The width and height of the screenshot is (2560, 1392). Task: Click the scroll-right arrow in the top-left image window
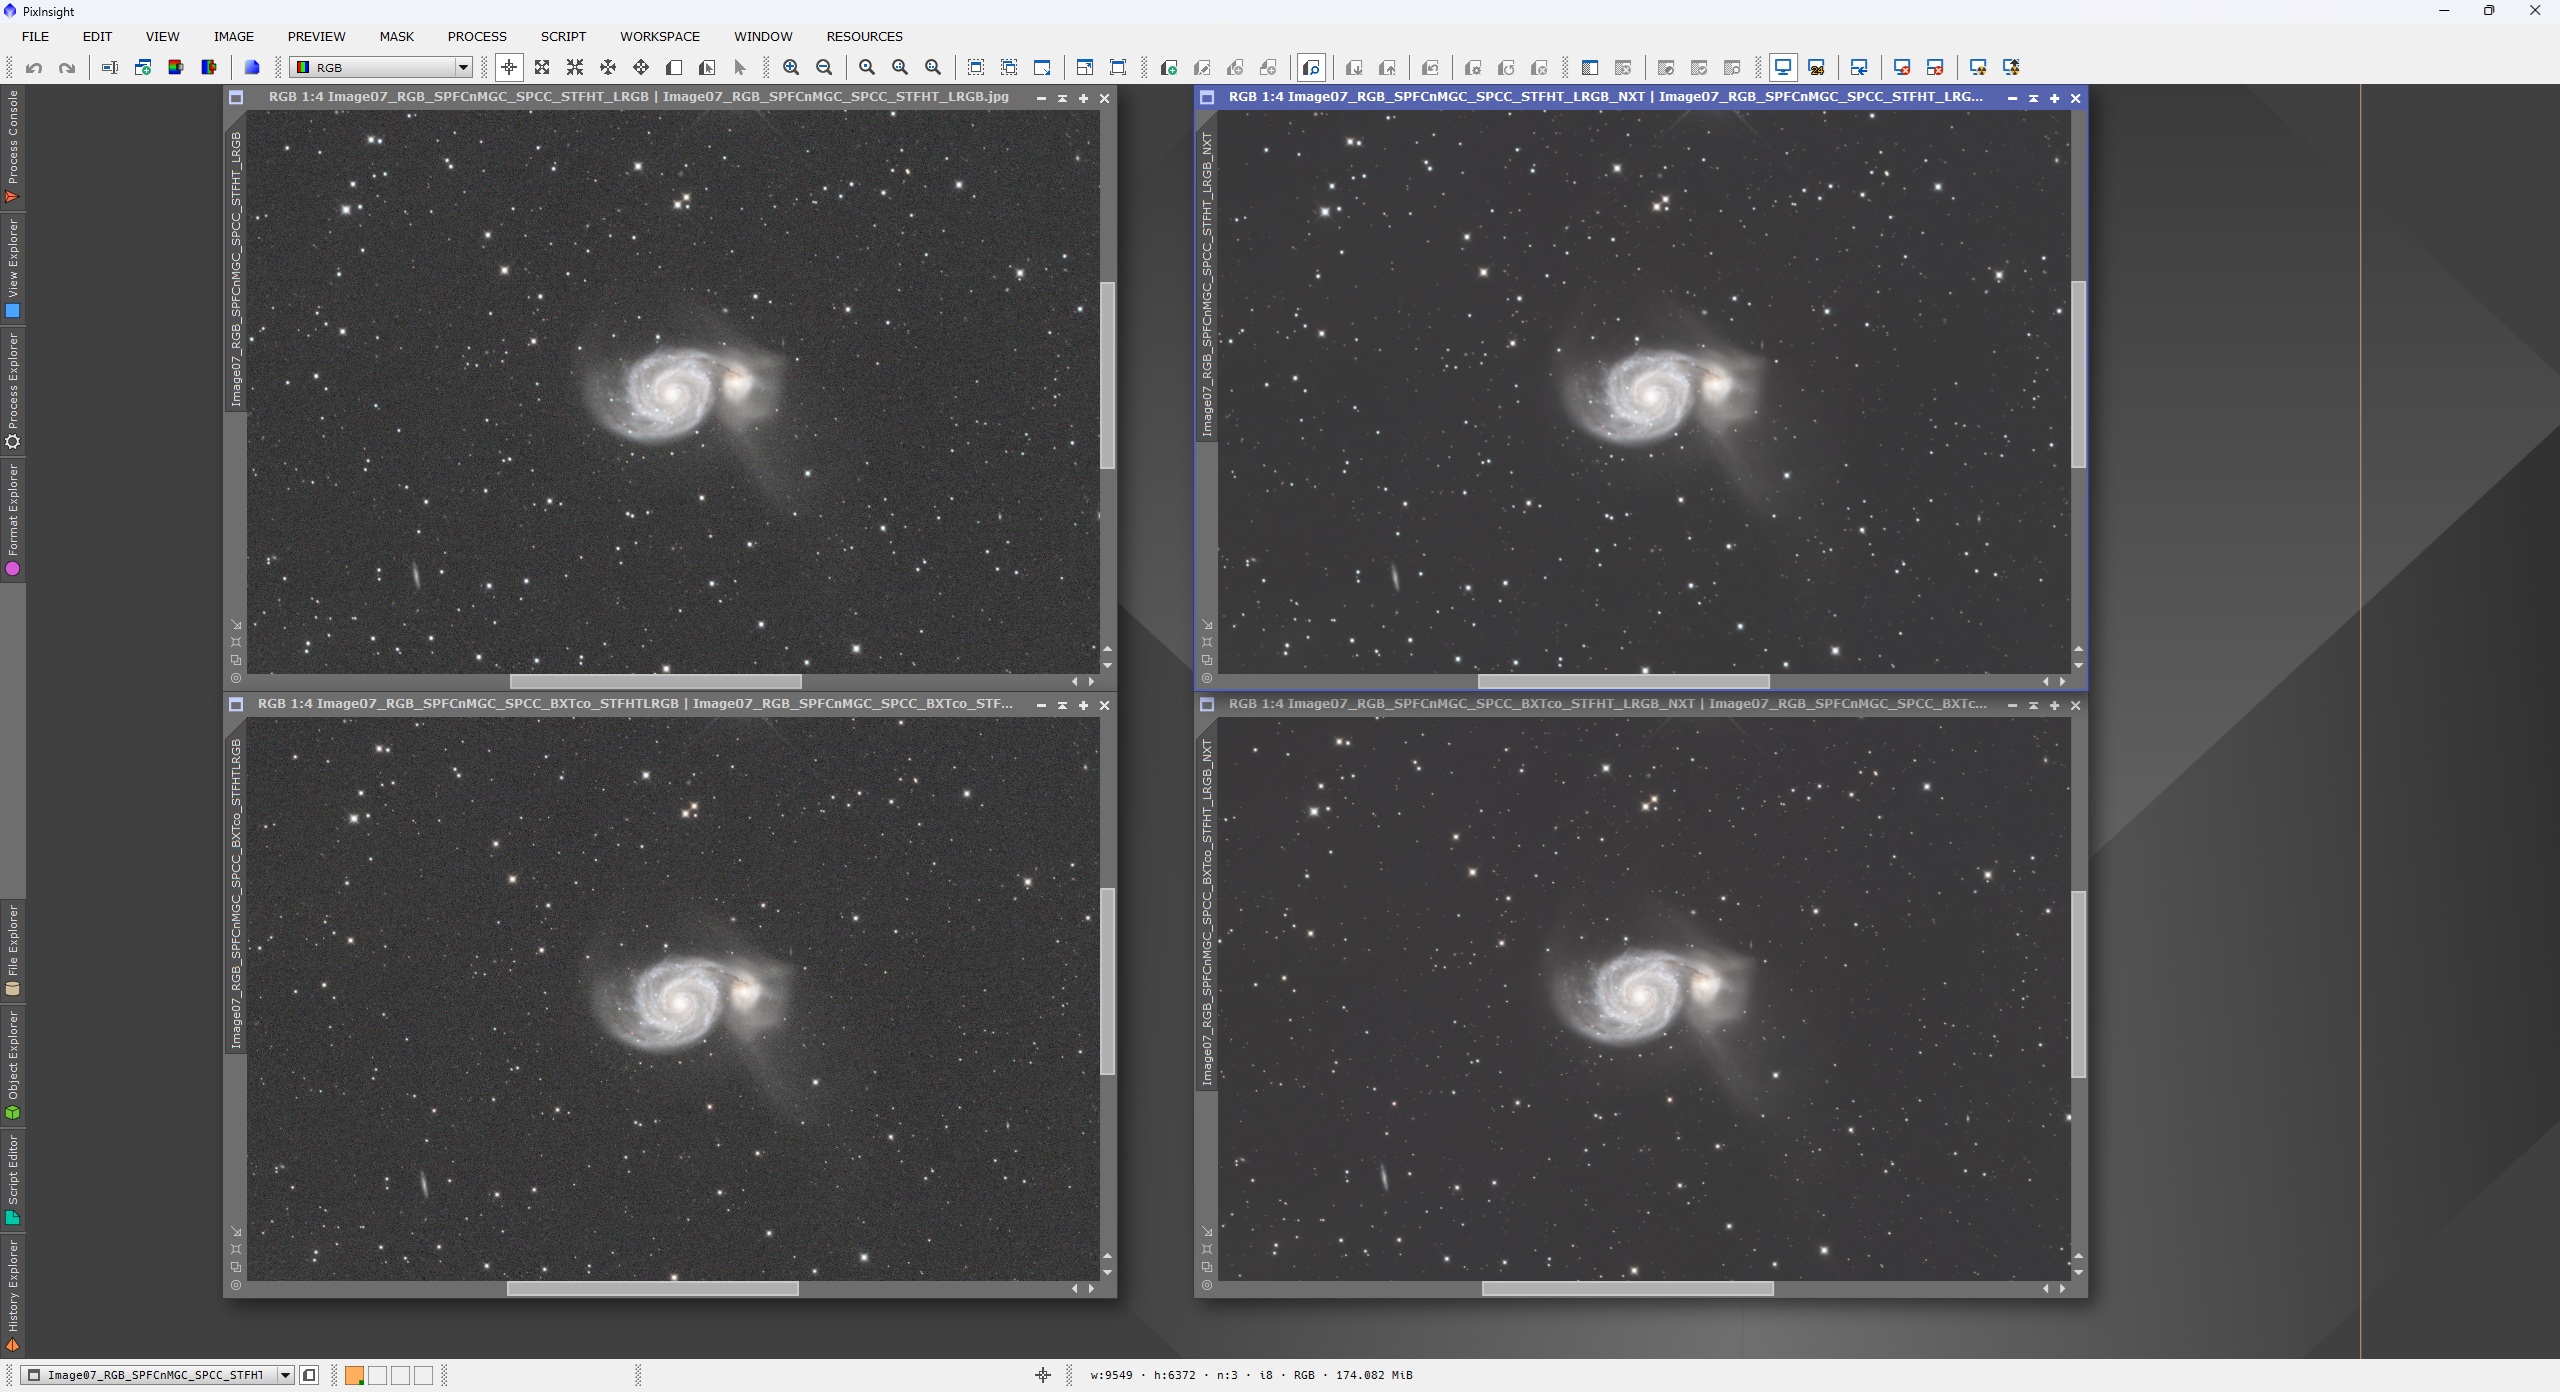coord(1092,681)
